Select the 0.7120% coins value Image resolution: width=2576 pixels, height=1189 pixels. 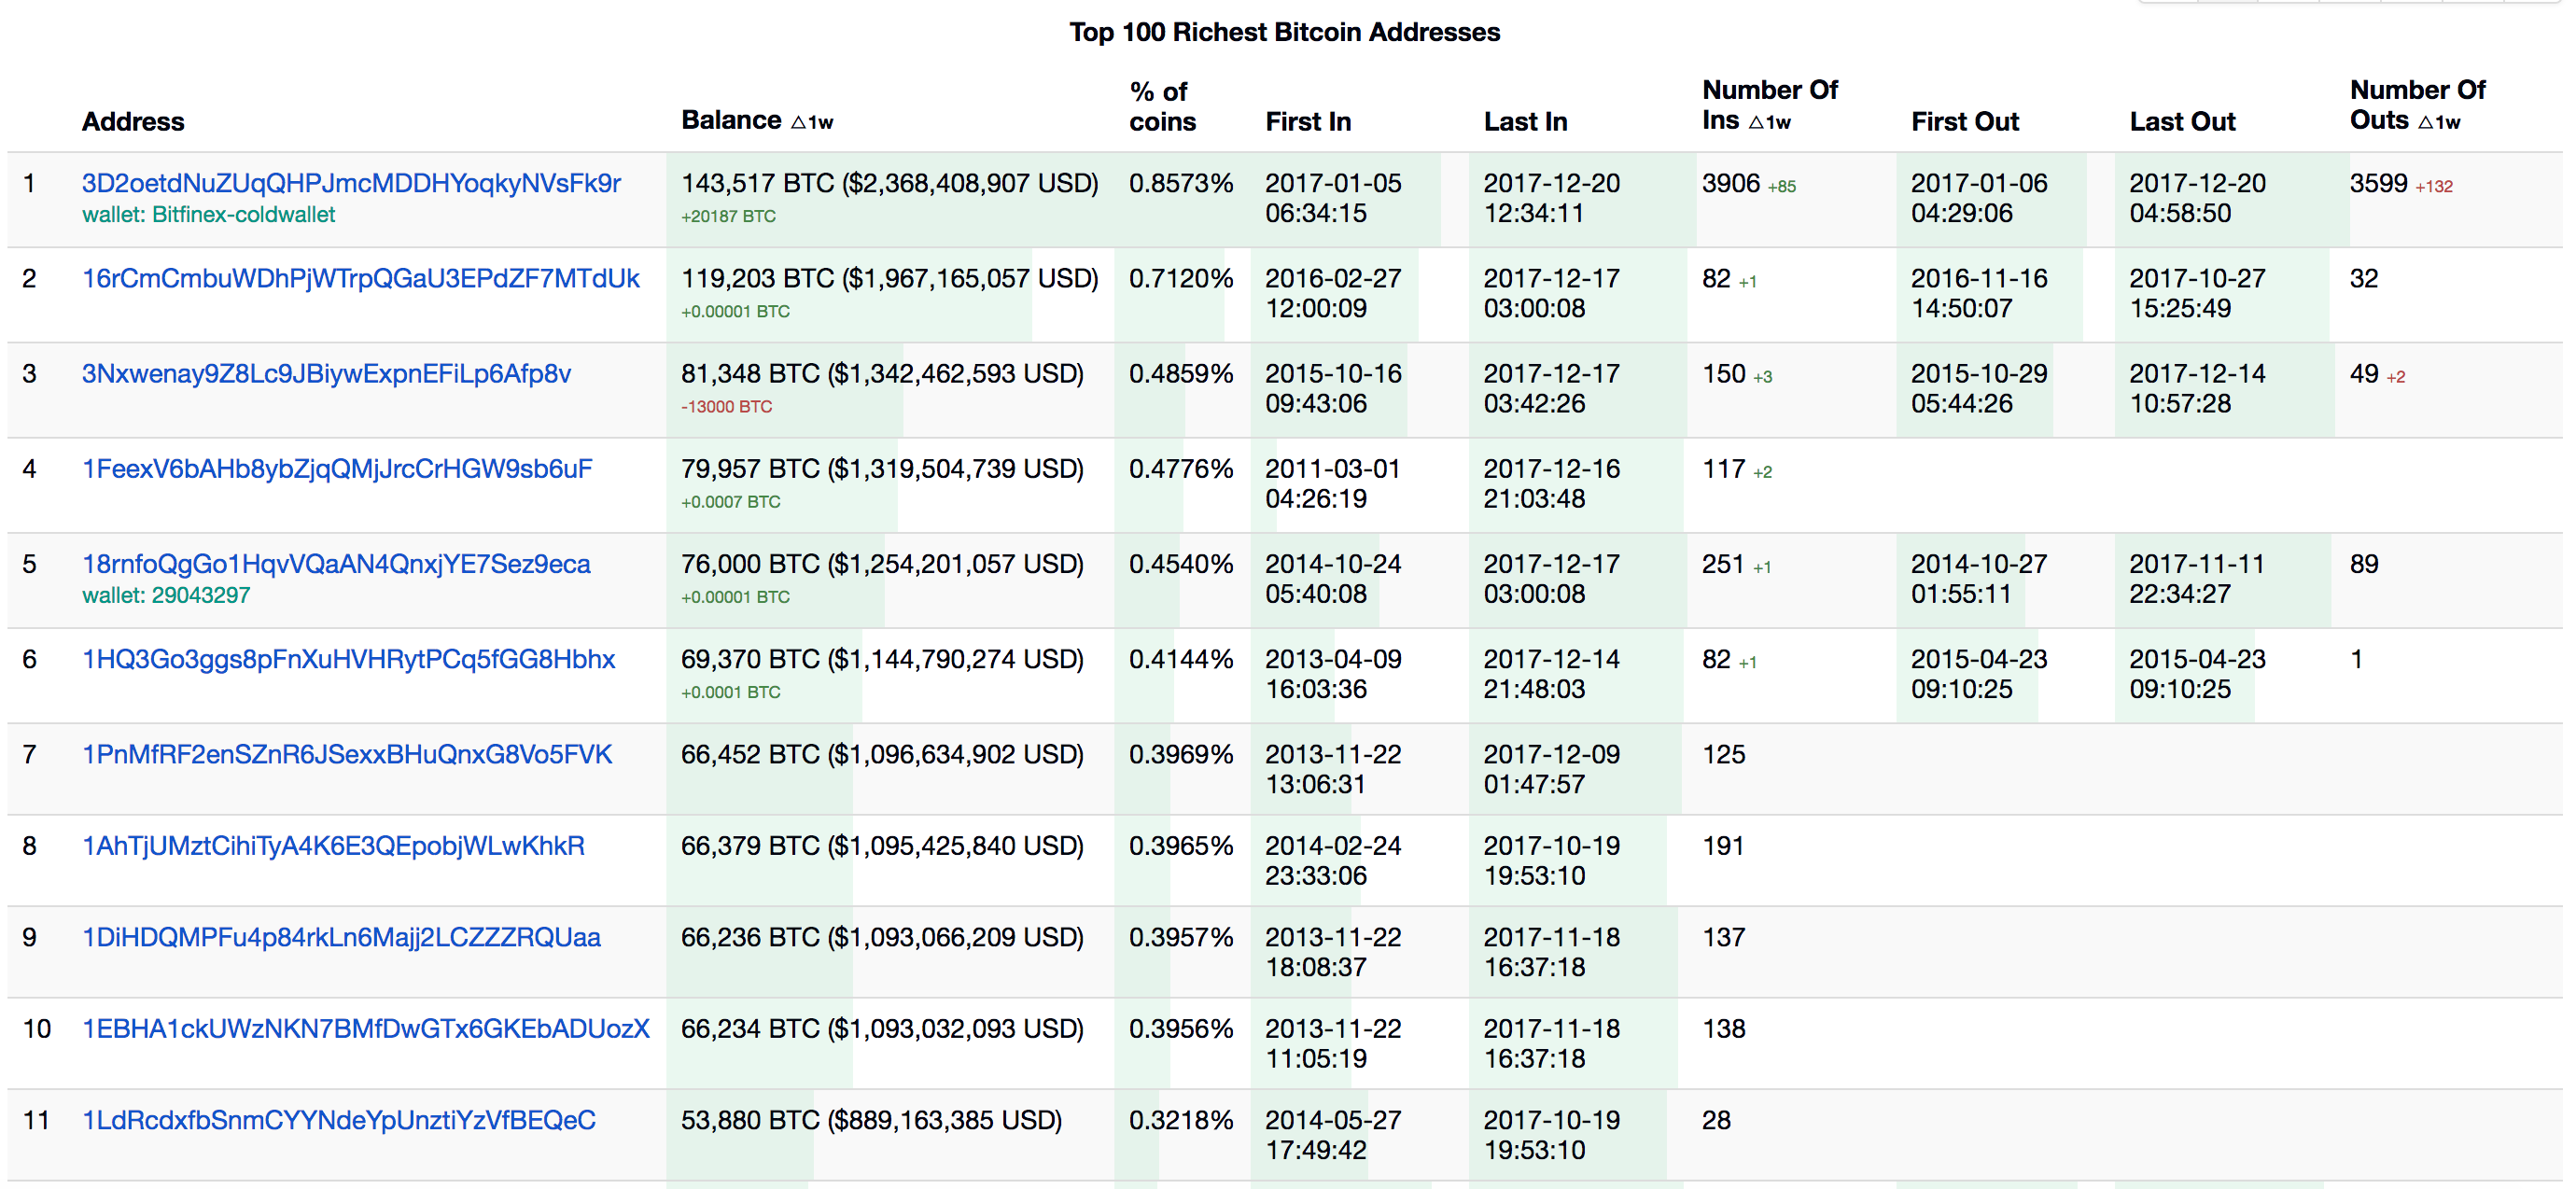point(1181,278)
